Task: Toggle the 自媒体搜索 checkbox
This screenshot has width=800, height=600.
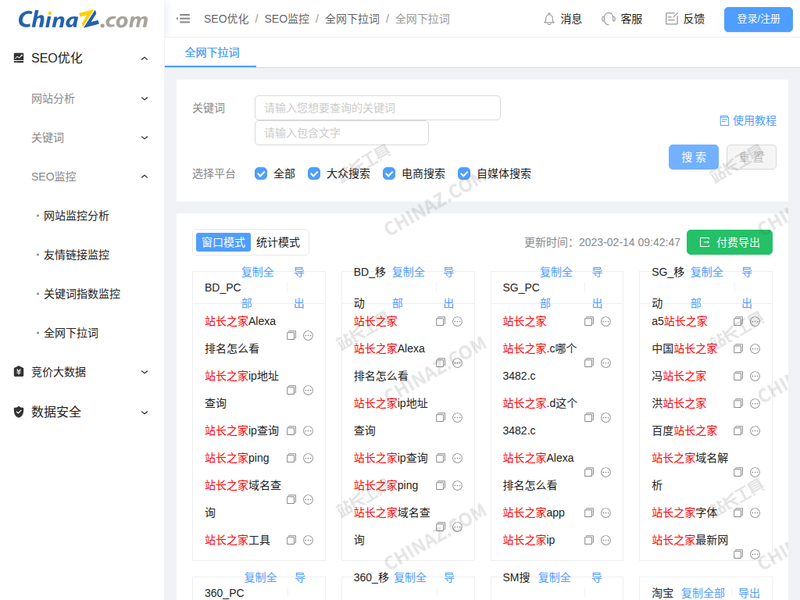Action: (x=464, y=173)
